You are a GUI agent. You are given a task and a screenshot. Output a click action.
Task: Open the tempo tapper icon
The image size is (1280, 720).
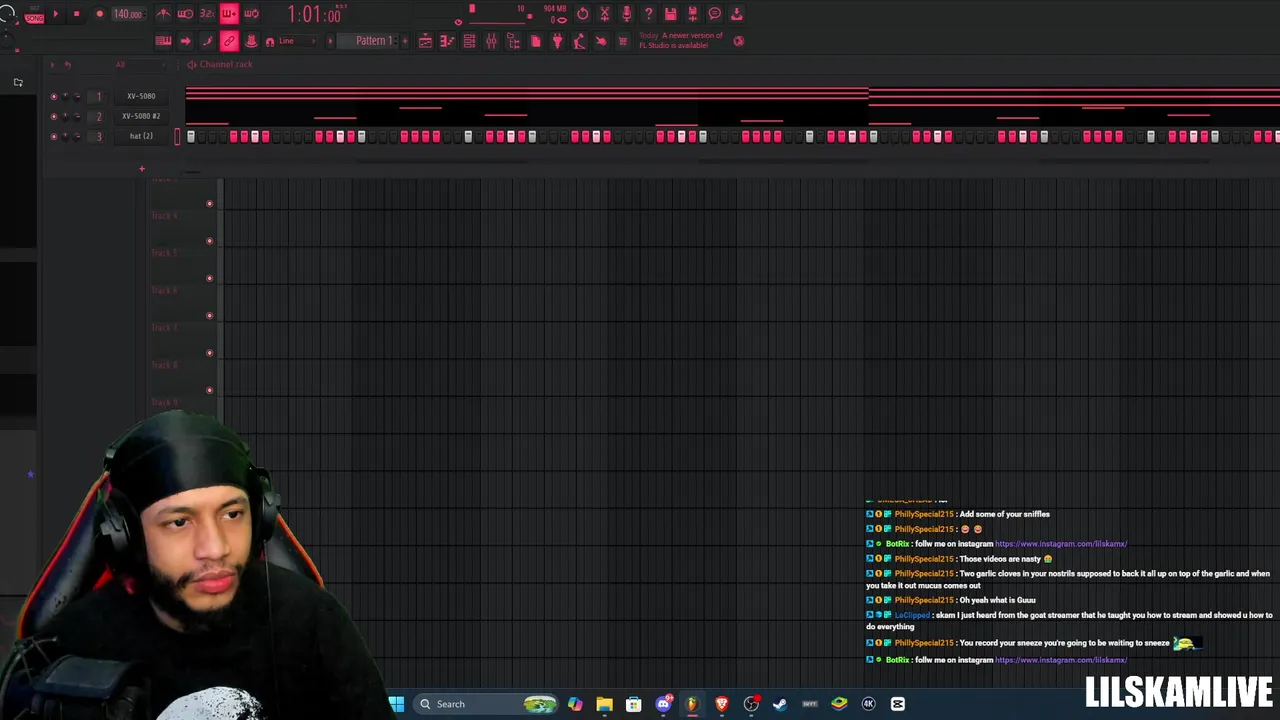pyautogui.click(x=579, y=41)
